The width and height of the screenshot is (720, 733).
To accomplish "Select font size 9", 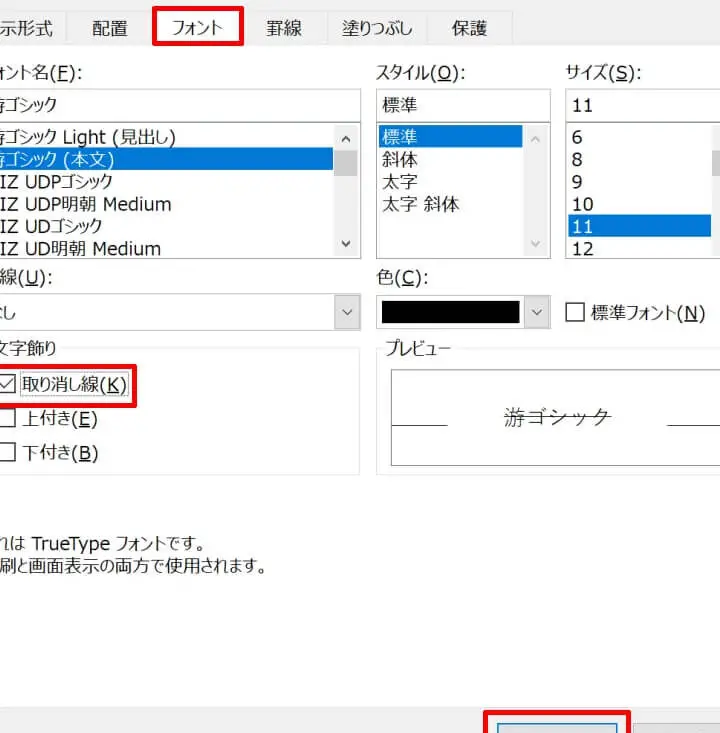I will click(639, 181).
